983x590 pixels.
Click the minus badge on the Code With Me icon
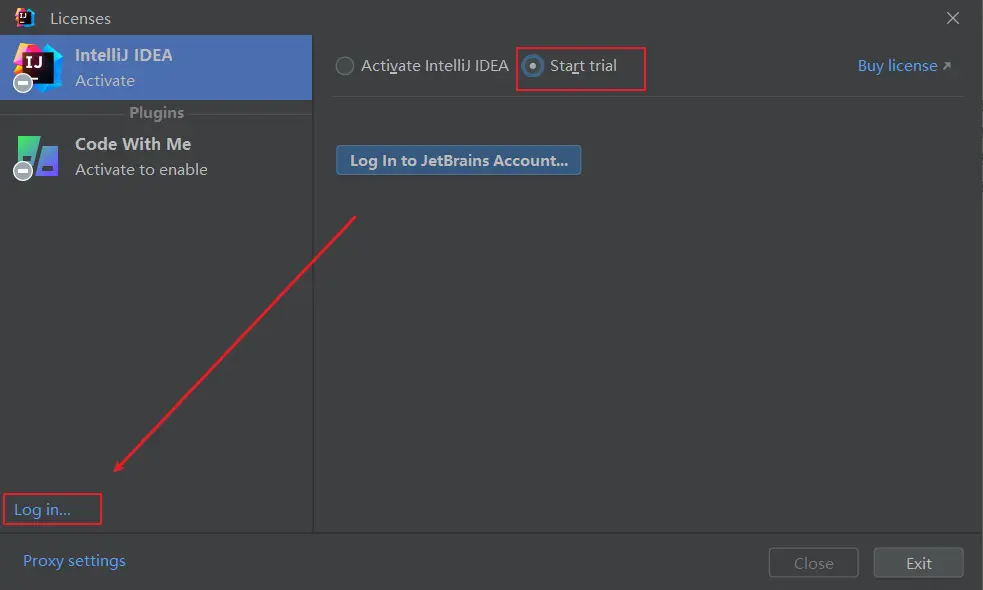[23, 171]
